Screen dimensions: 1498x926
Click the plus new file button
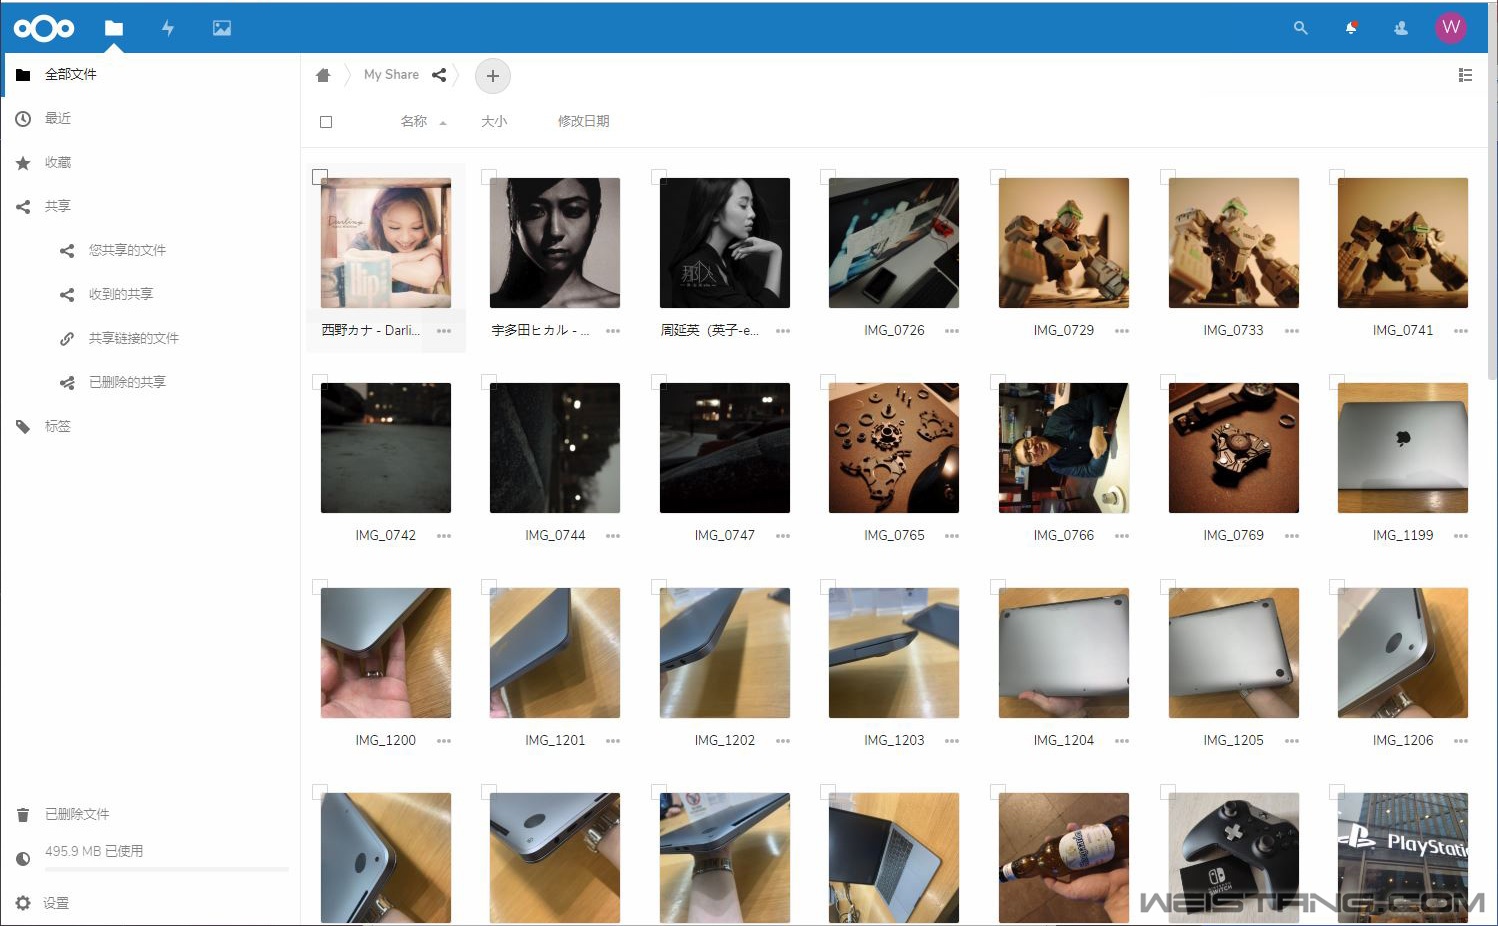pyautogui.click(x=492, y=76)
